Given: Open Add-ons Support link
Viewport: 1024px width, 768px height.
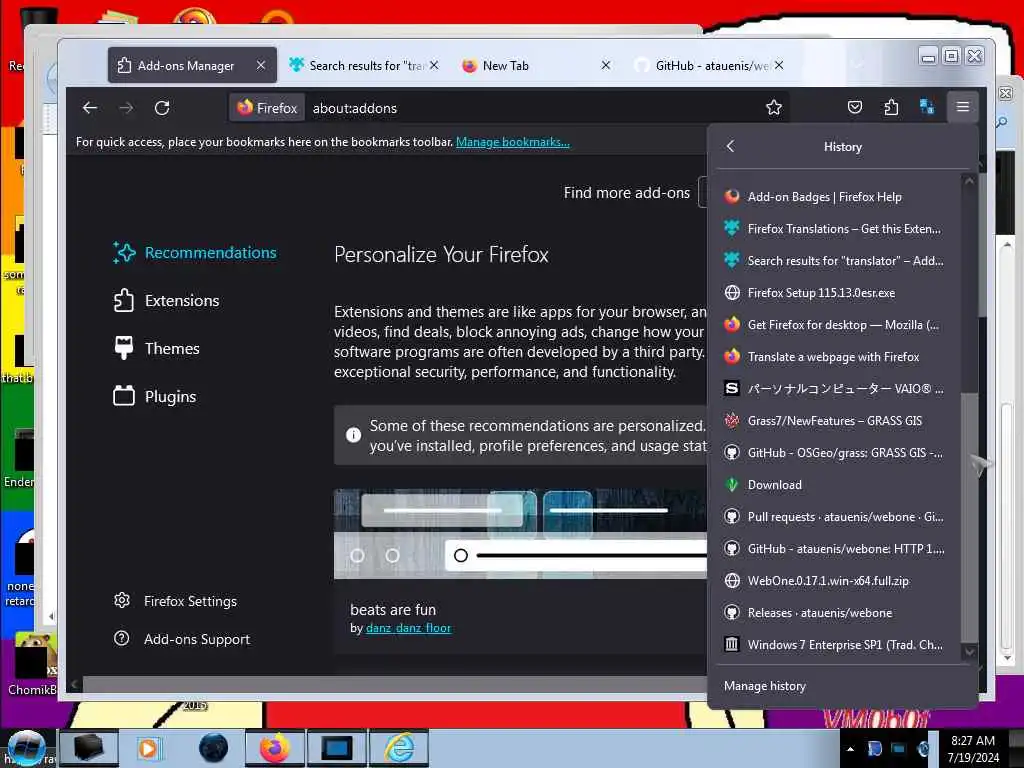Looking at the screenshot, I should pyautogui.click(x=182, y=639).
